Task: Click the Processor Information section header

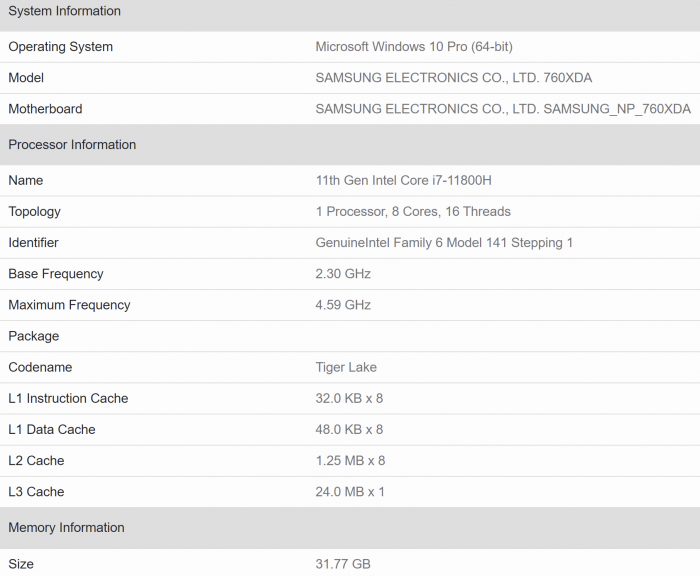Action: click(x=72, y=145)
